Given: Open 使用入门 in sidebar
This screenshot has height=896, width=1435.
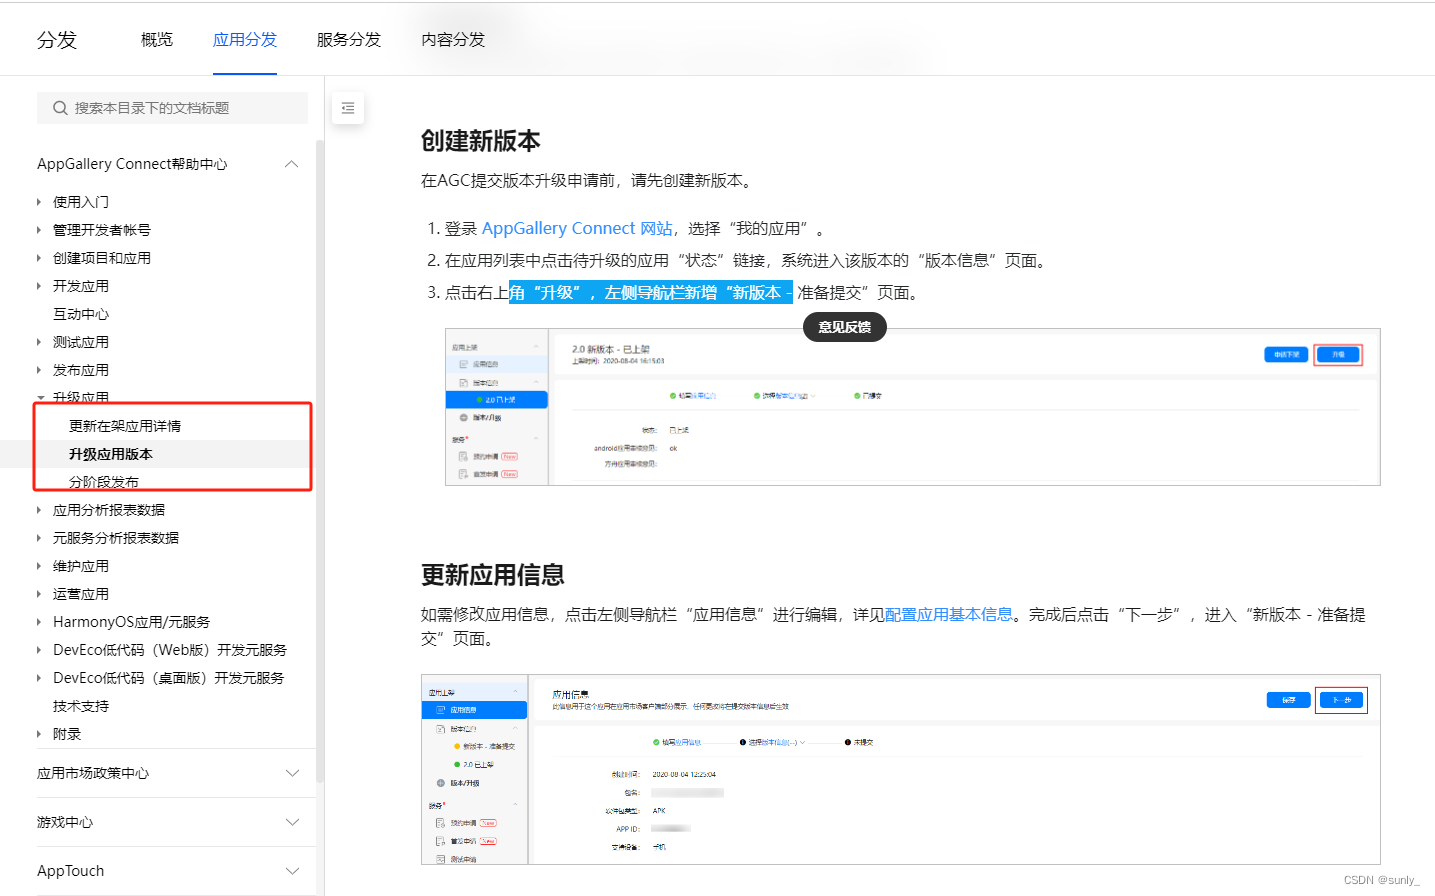Looking at the screenshot, I should (x=81, y=202).
